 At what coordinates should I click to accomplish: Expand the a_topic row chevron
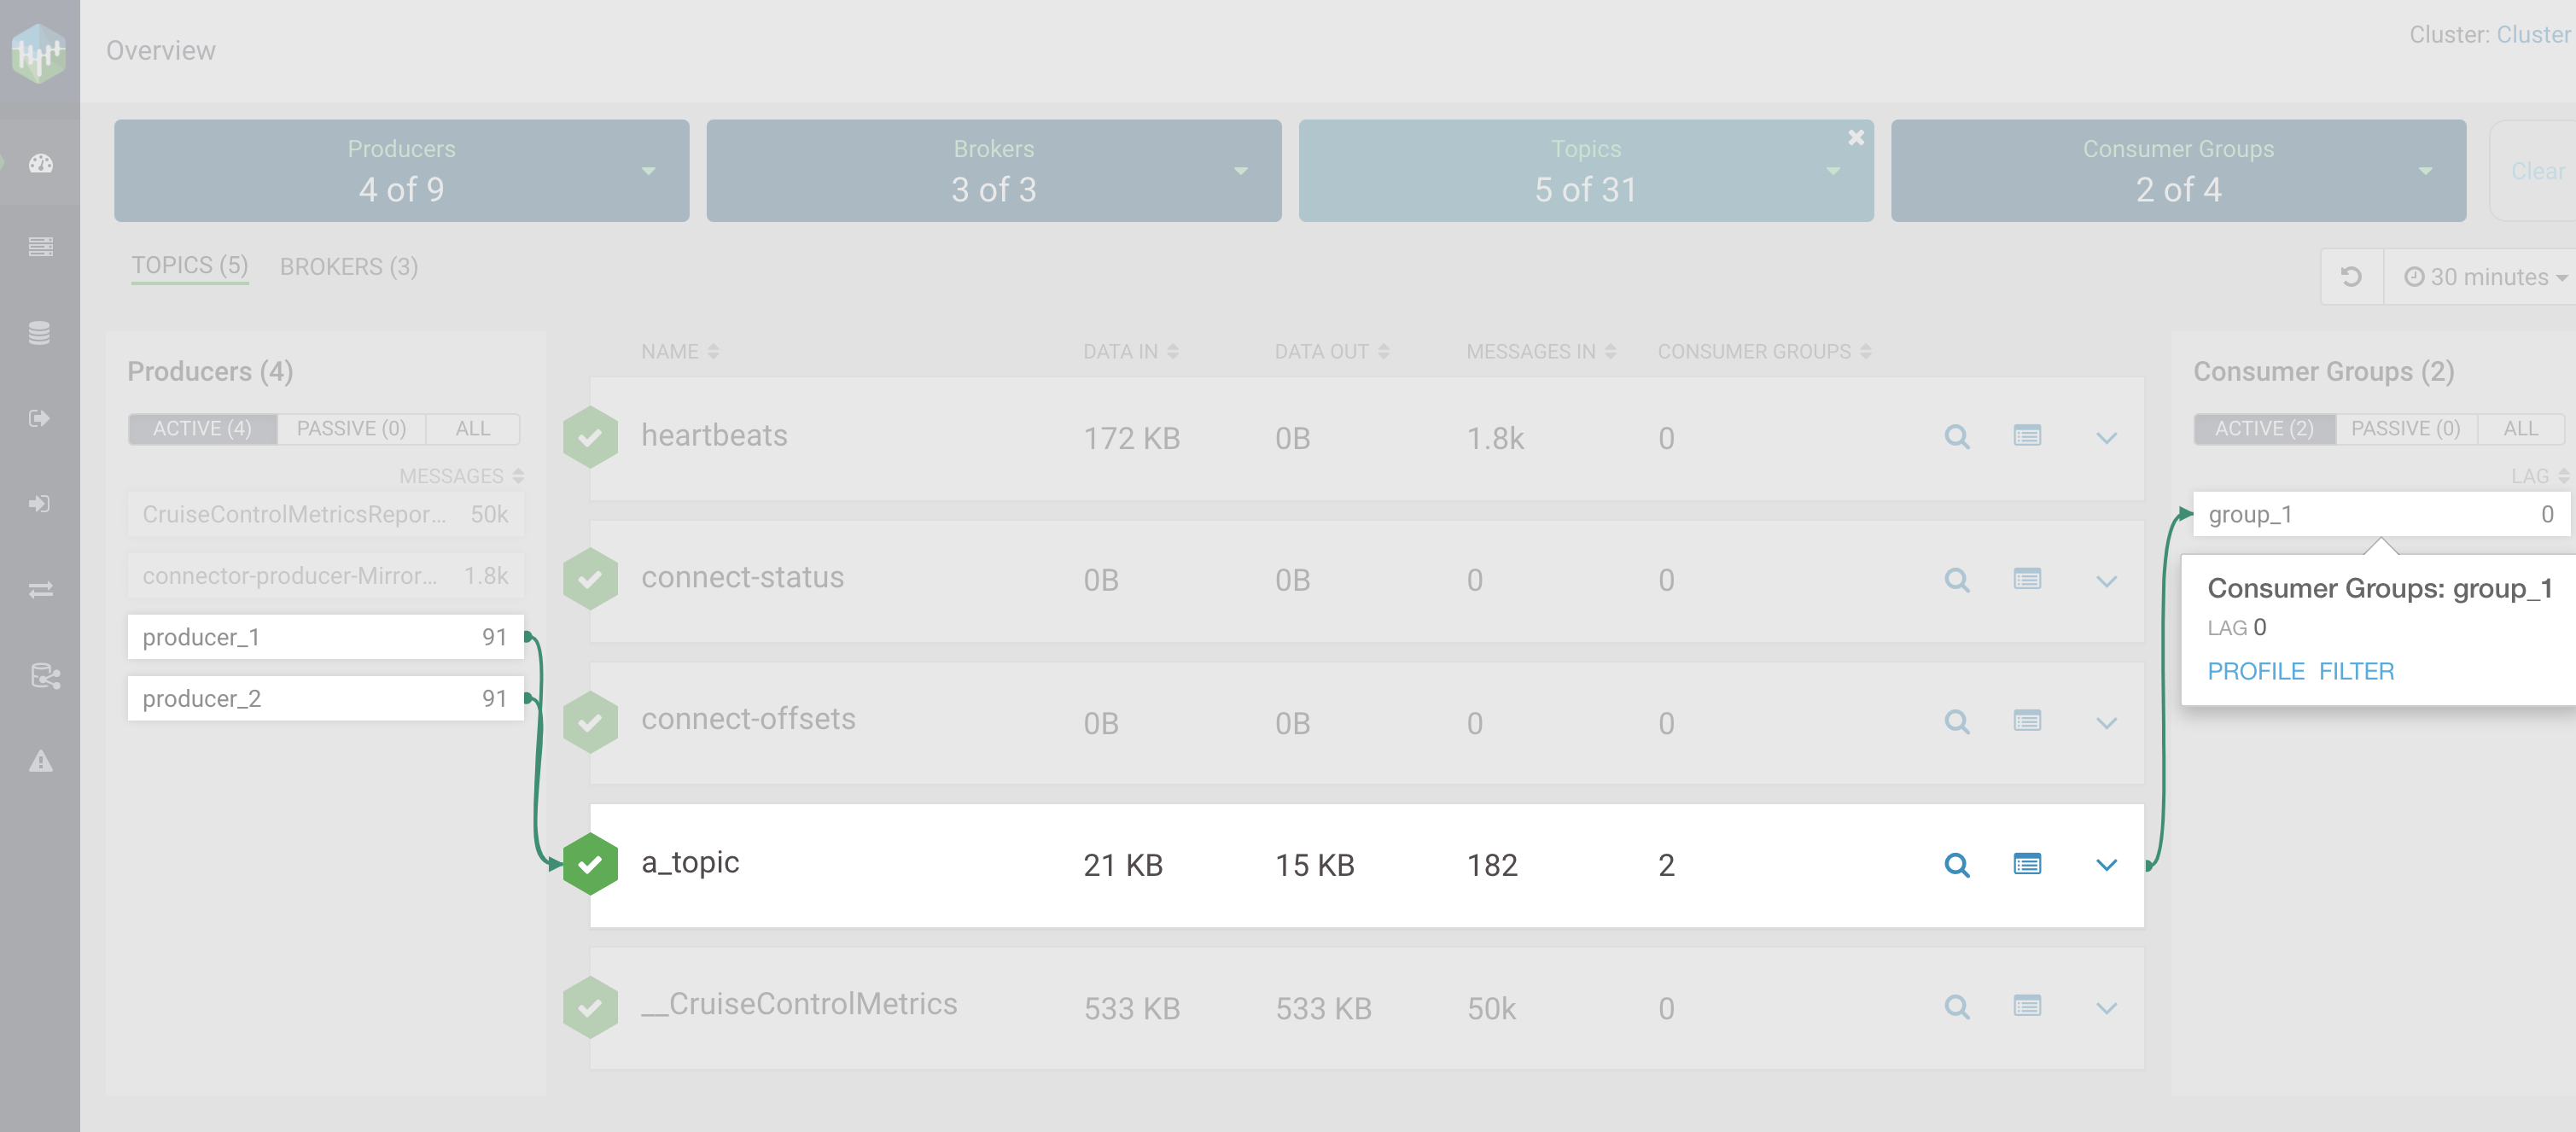[x=2106, y=865]
